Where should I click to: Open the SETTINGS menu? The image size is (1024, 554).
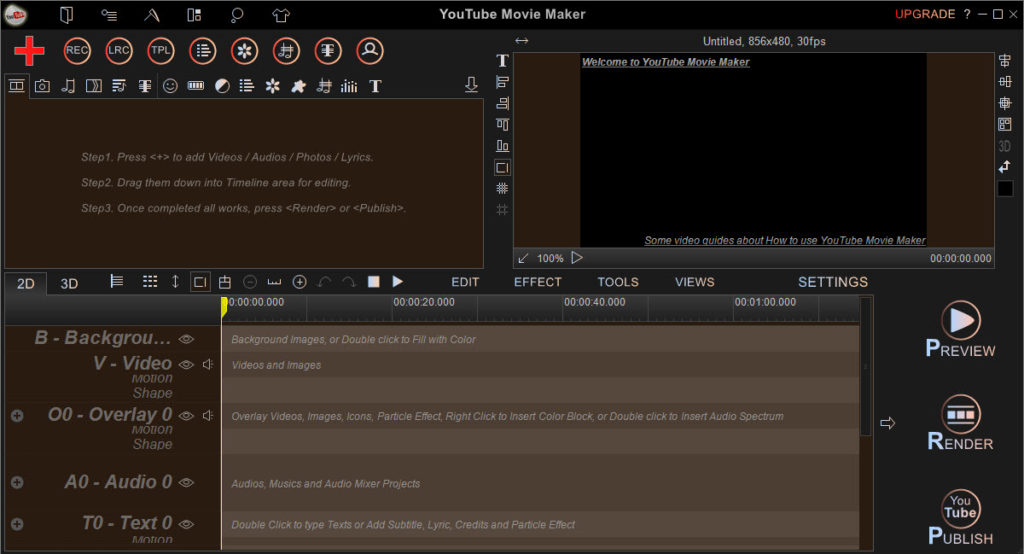(833, 282)
